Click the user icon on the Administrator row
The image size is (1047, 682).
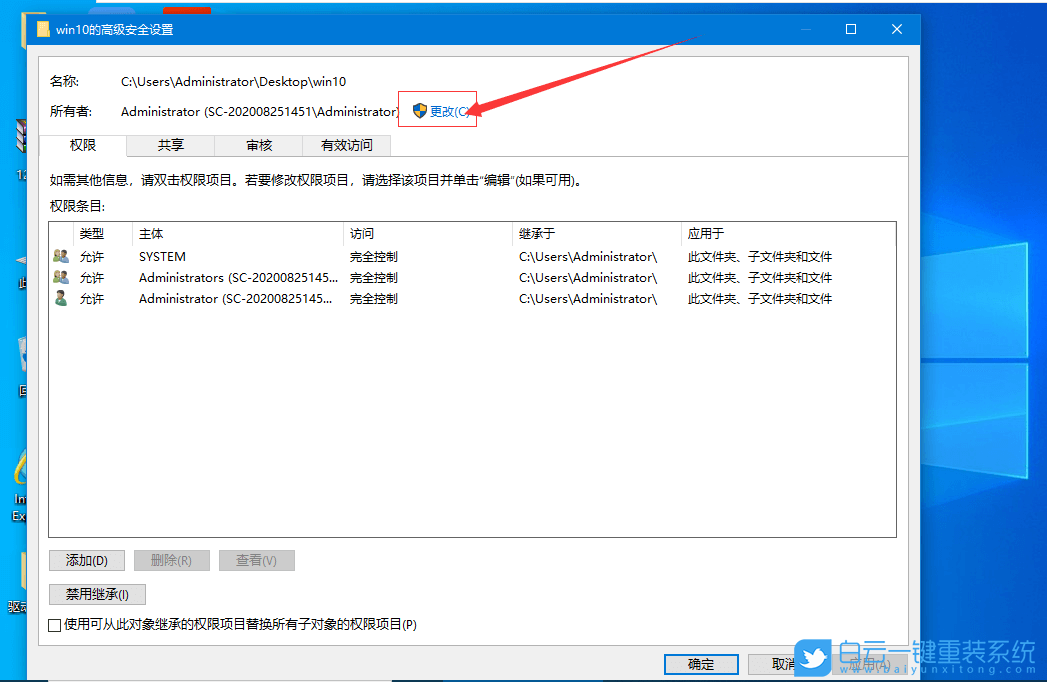[x=62, y=298]
